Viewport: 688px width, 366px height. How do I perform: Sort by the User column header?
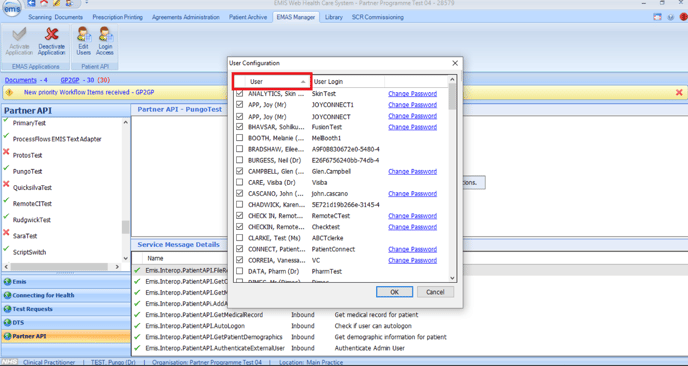click(x=278, y=82)
